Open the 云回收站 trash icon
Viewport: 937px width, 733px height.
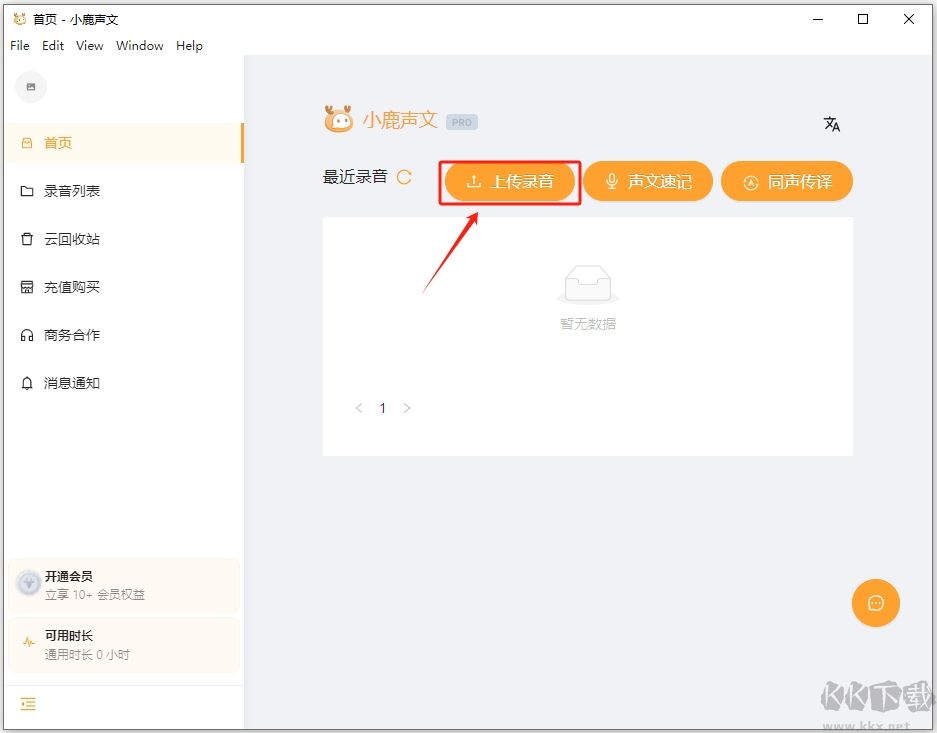[28, 239]
